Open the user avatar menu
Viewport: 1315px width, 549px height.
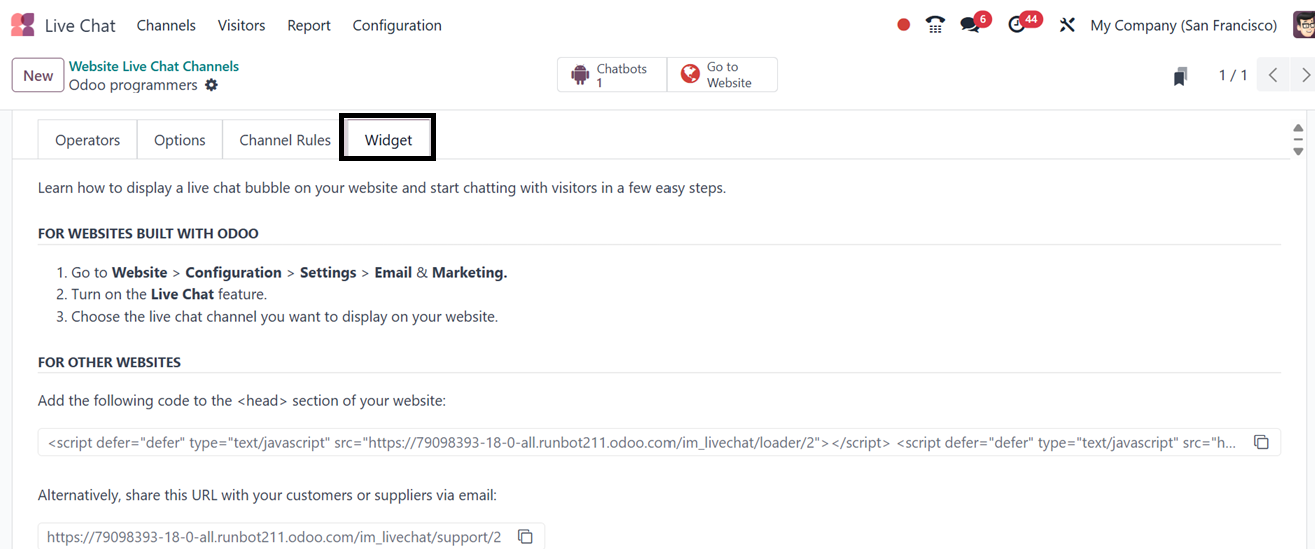pos(1303,25)
